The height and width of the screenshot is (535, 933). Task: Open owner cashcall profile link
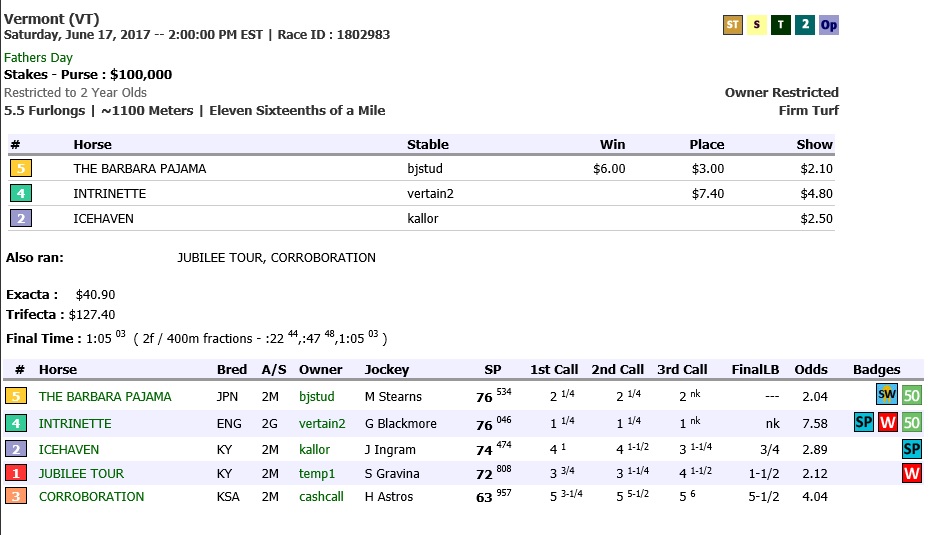point(321,496)
